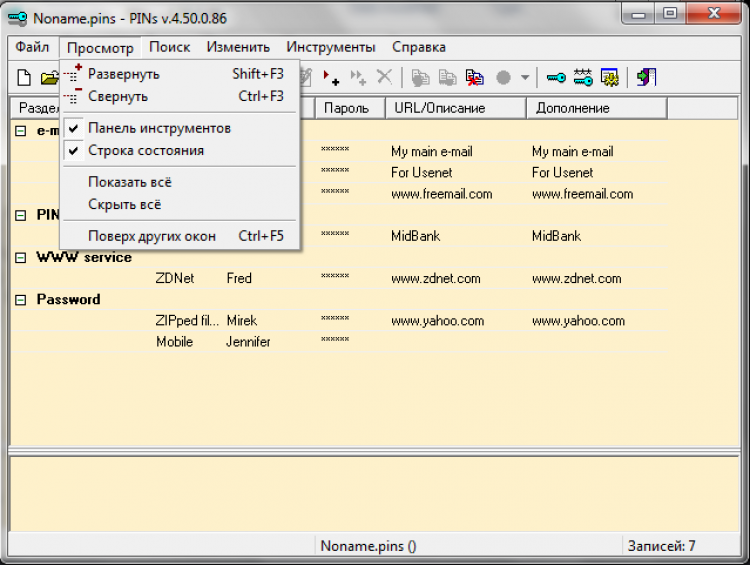Click the horizontal splitter above the notes pane
750x565 pixels.
pos(375,452)
